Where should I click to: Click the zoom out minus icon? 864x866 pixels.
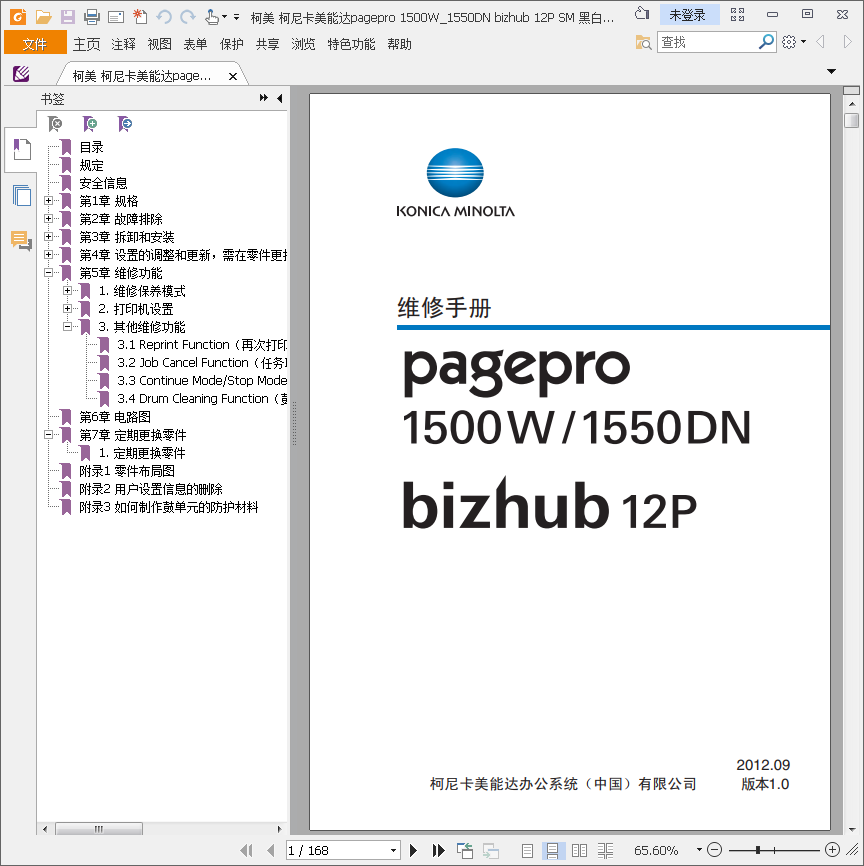tap(715, 849)
